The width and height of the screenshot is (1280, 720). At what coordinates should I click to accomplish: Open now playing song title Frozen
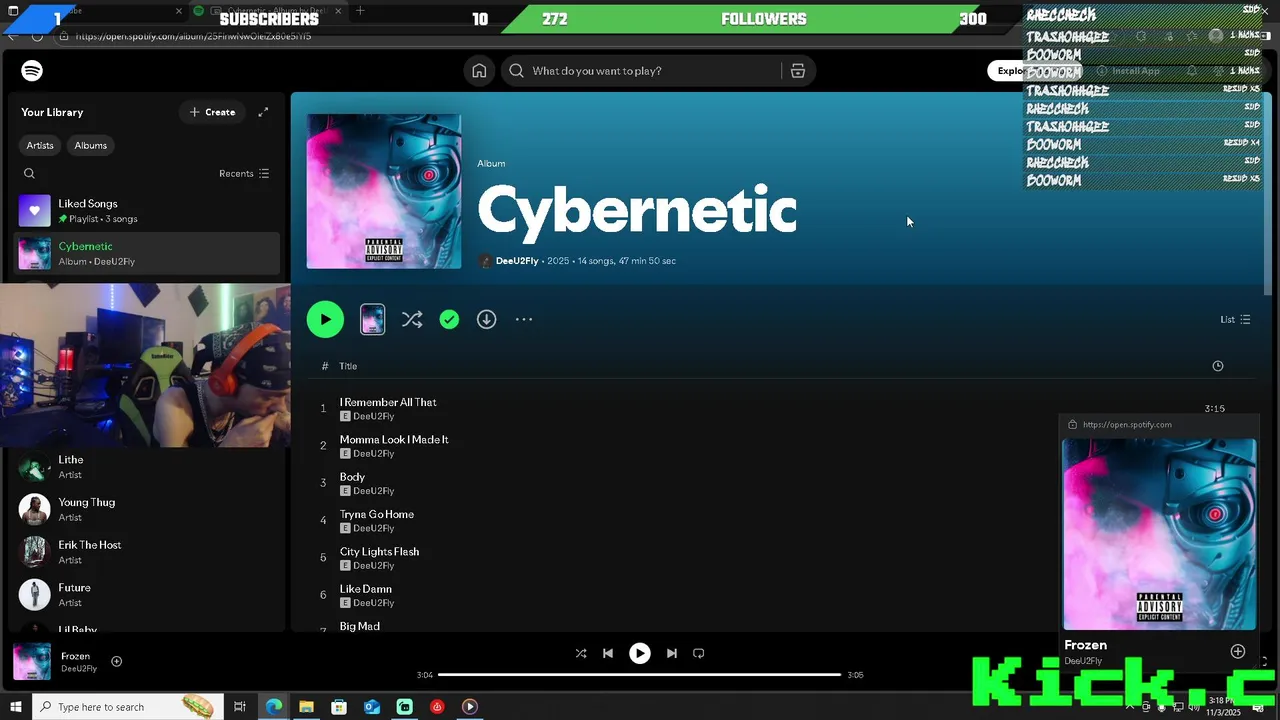(75, 656)
